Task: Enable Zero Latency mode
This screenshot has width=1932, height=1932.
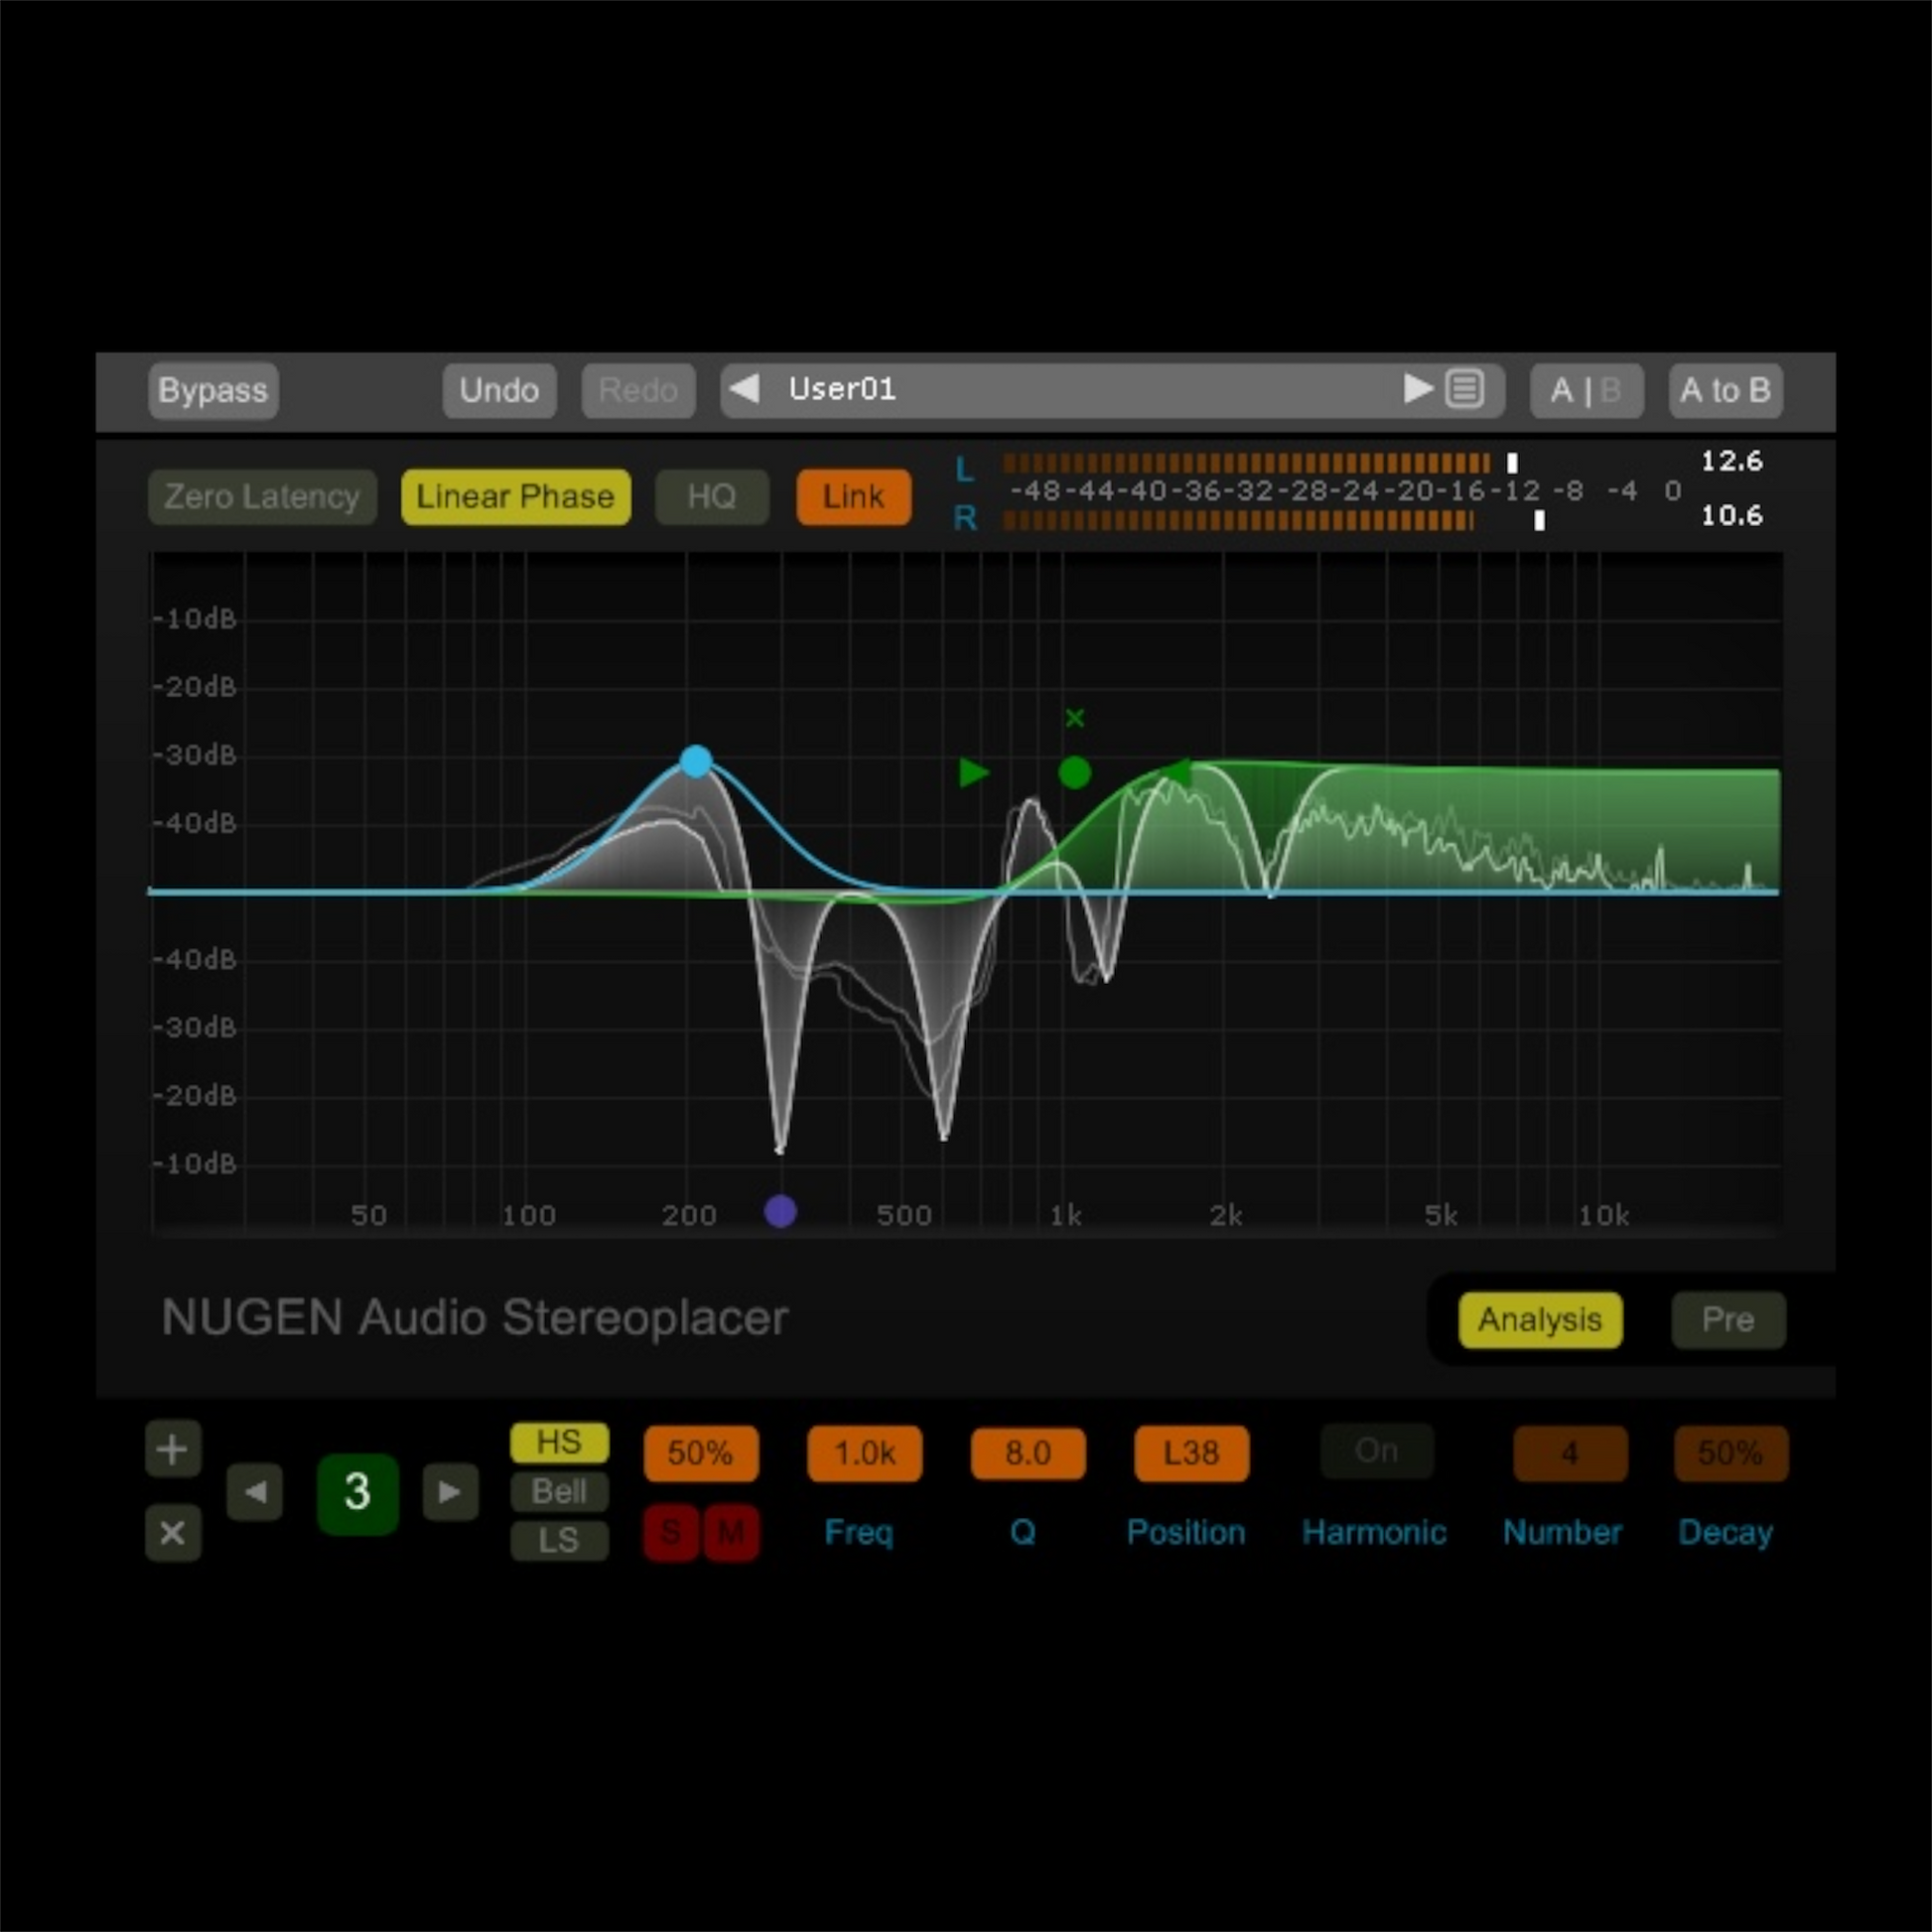Action: click(262, 497)
